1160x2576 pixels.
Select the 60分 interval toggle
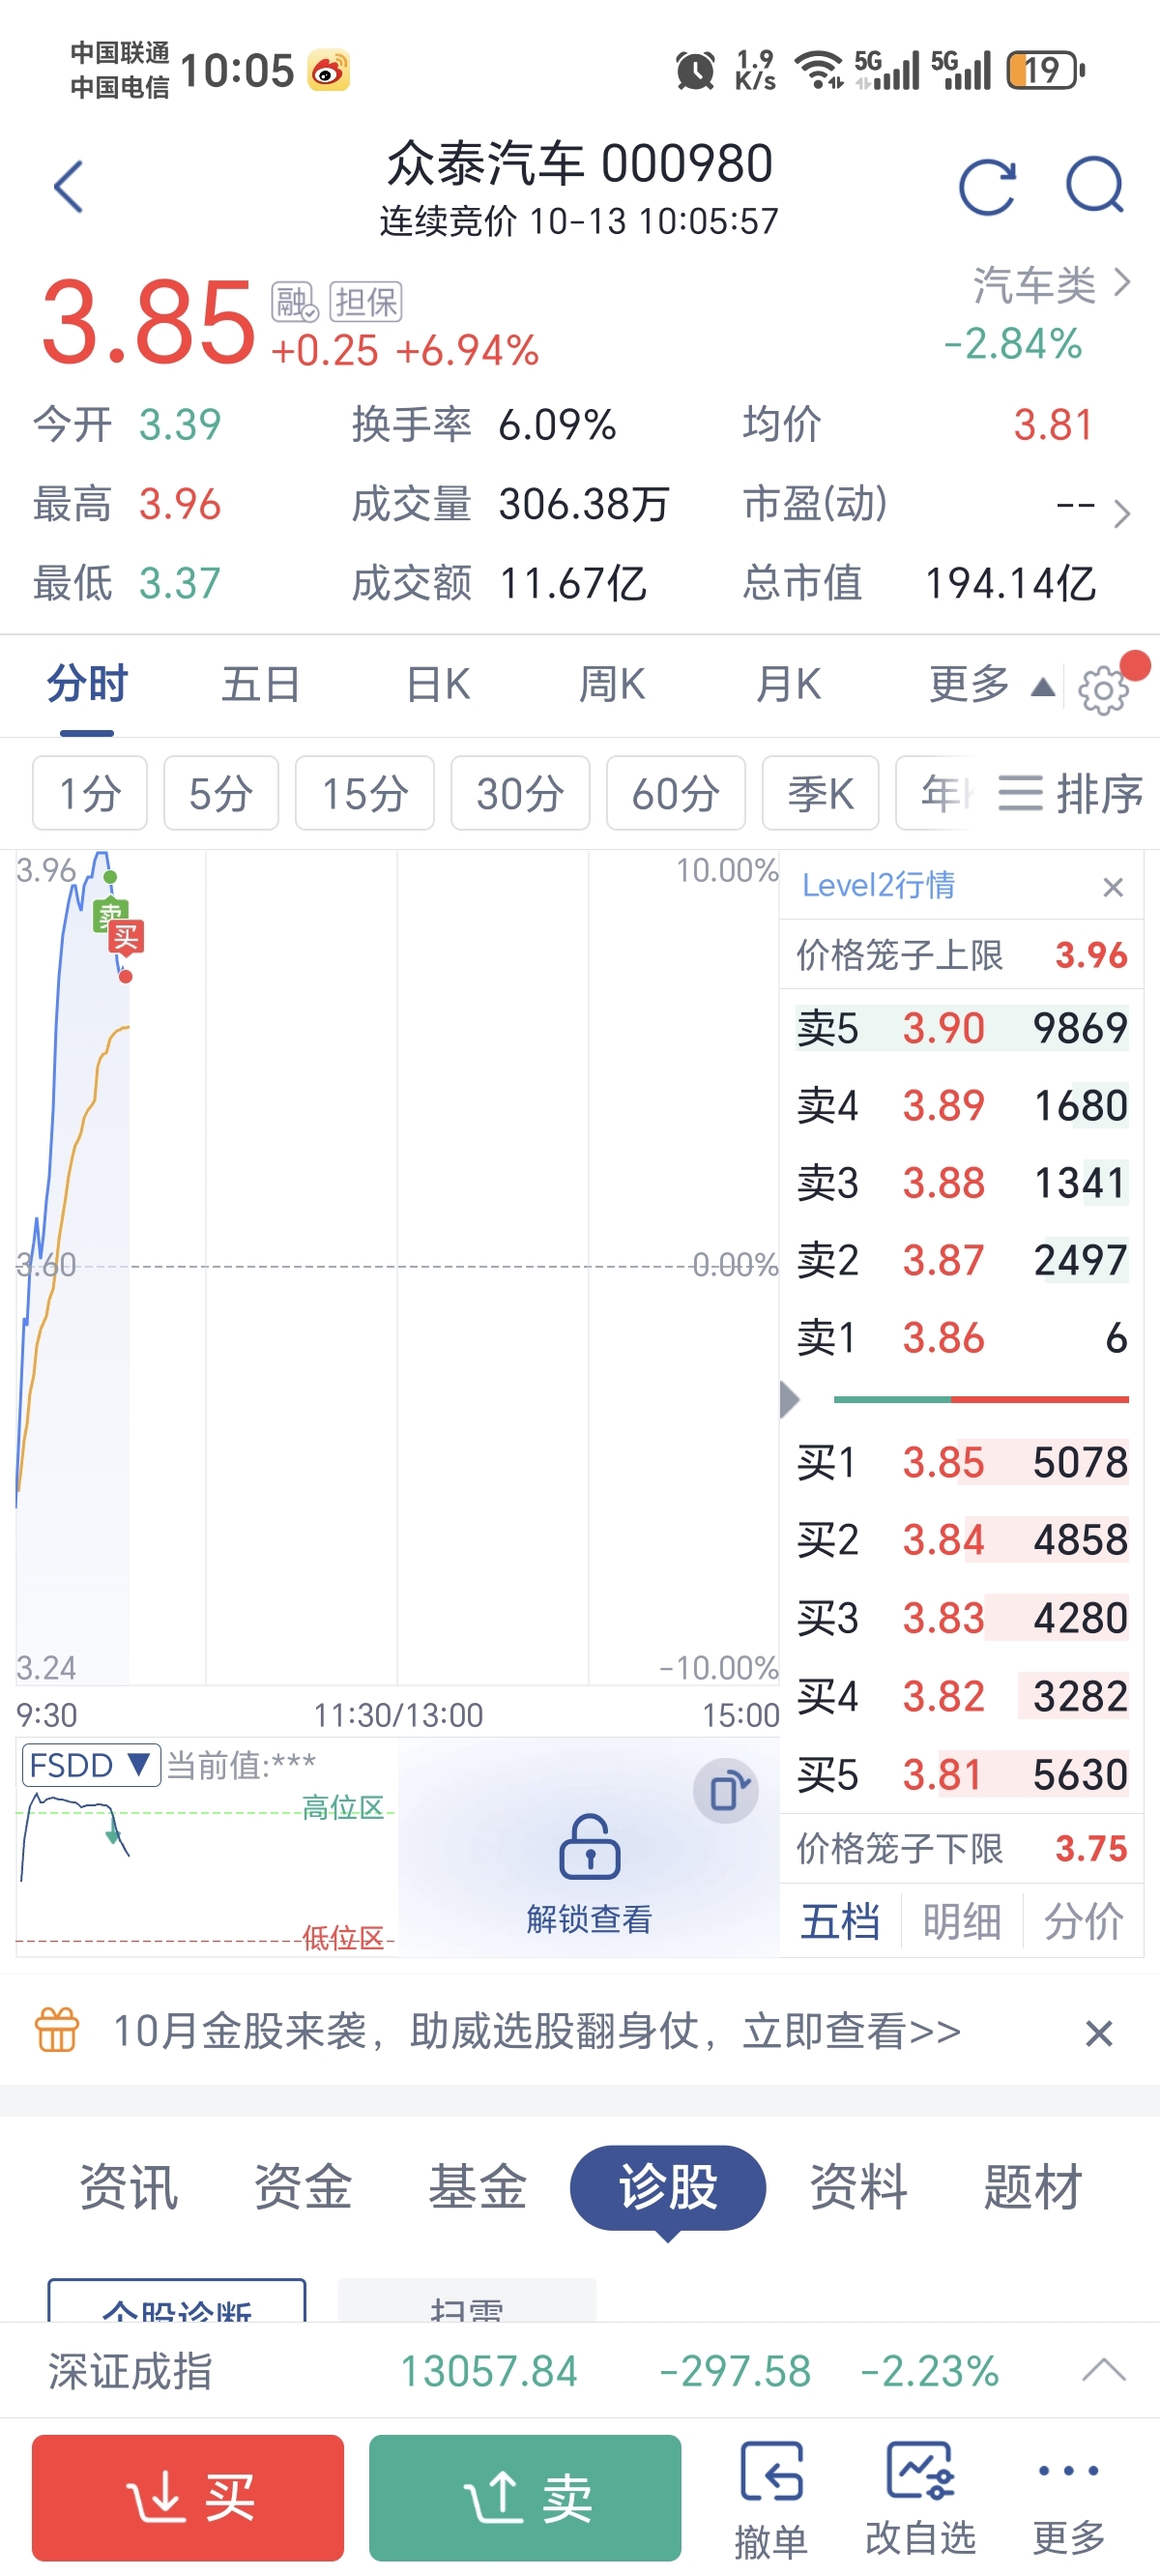click(x=676, y=794)
